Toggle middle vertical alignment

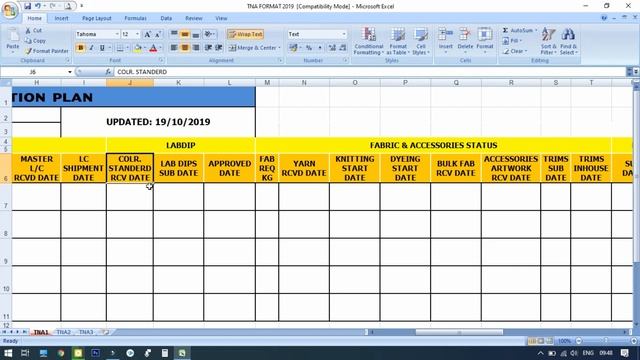pos(185,34)
